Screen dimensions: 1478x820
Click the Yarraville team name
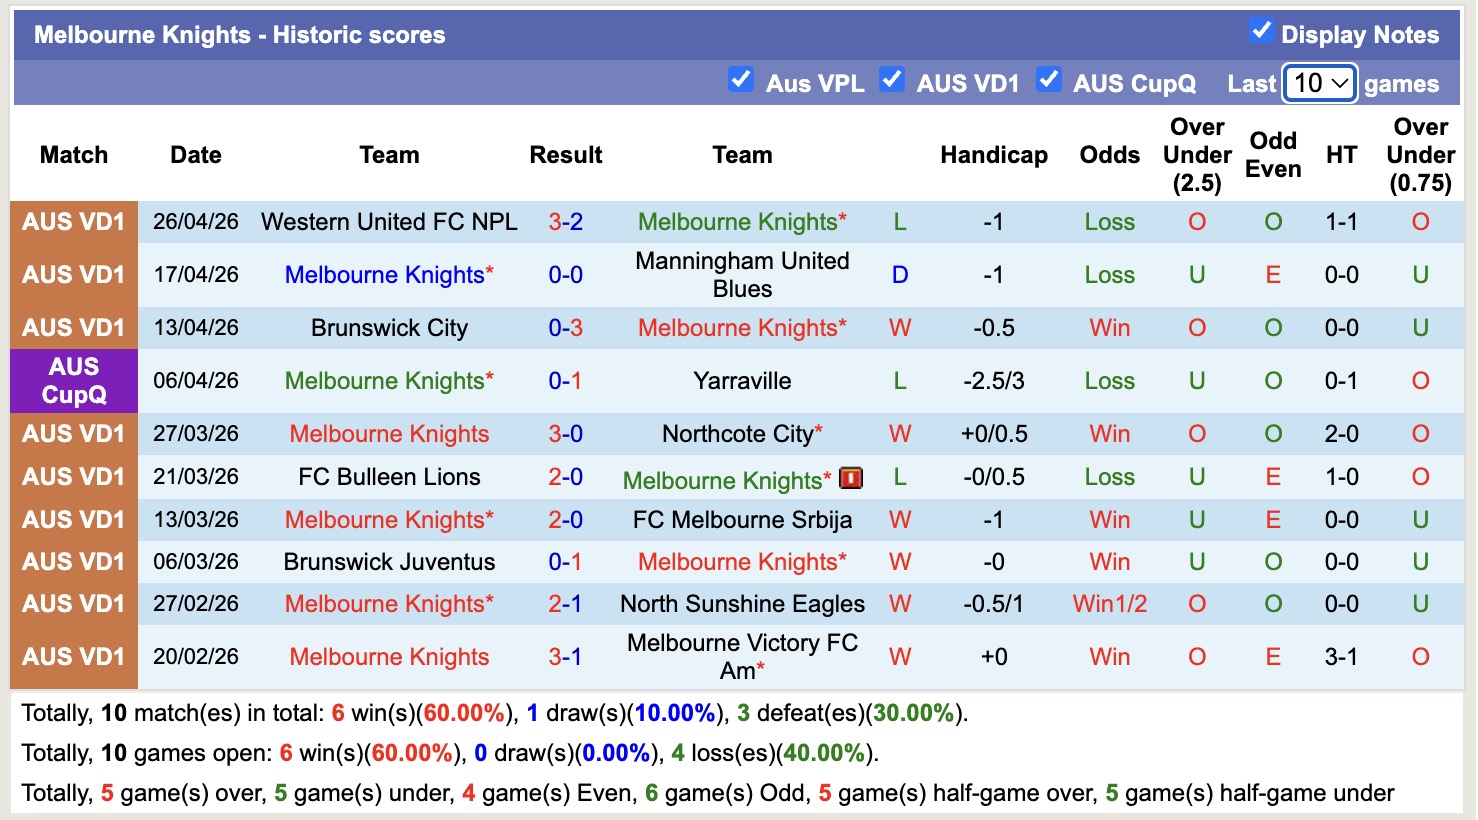click(742, 381)
